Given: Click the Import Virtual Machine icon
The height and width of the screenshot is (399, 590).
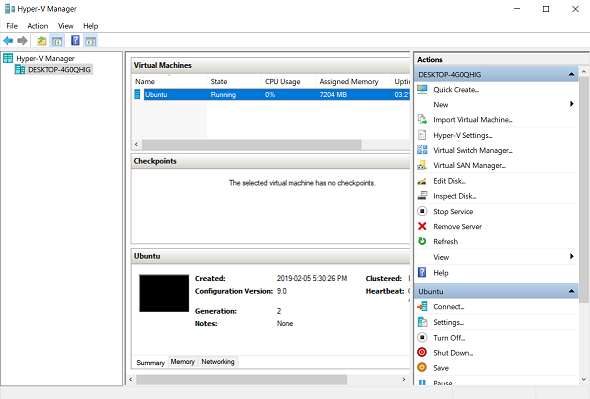Looking at the screenshot, I should (x=422, y=120).
